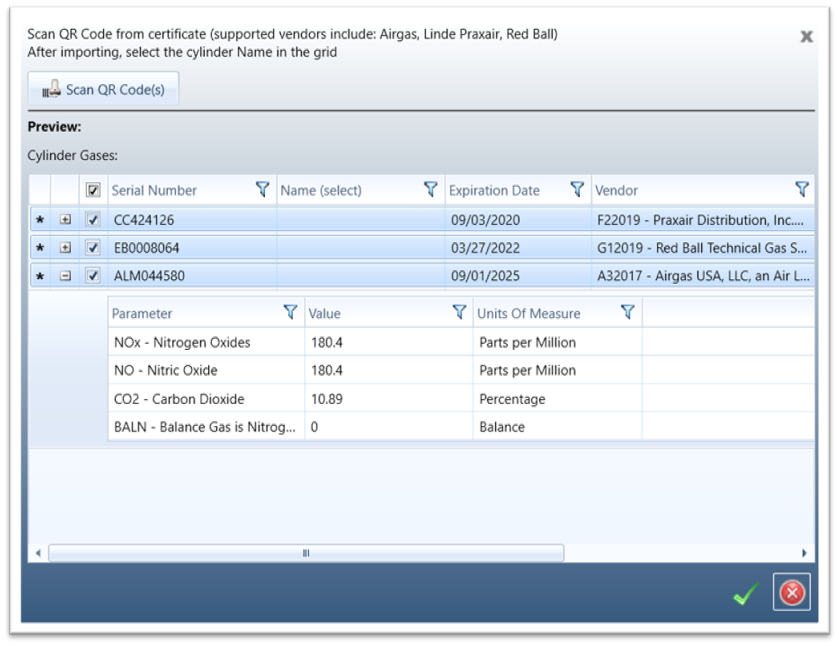The image size is (839, 646).
Task: Click the Scan QR Code(s) button
Action: (103, 89)
